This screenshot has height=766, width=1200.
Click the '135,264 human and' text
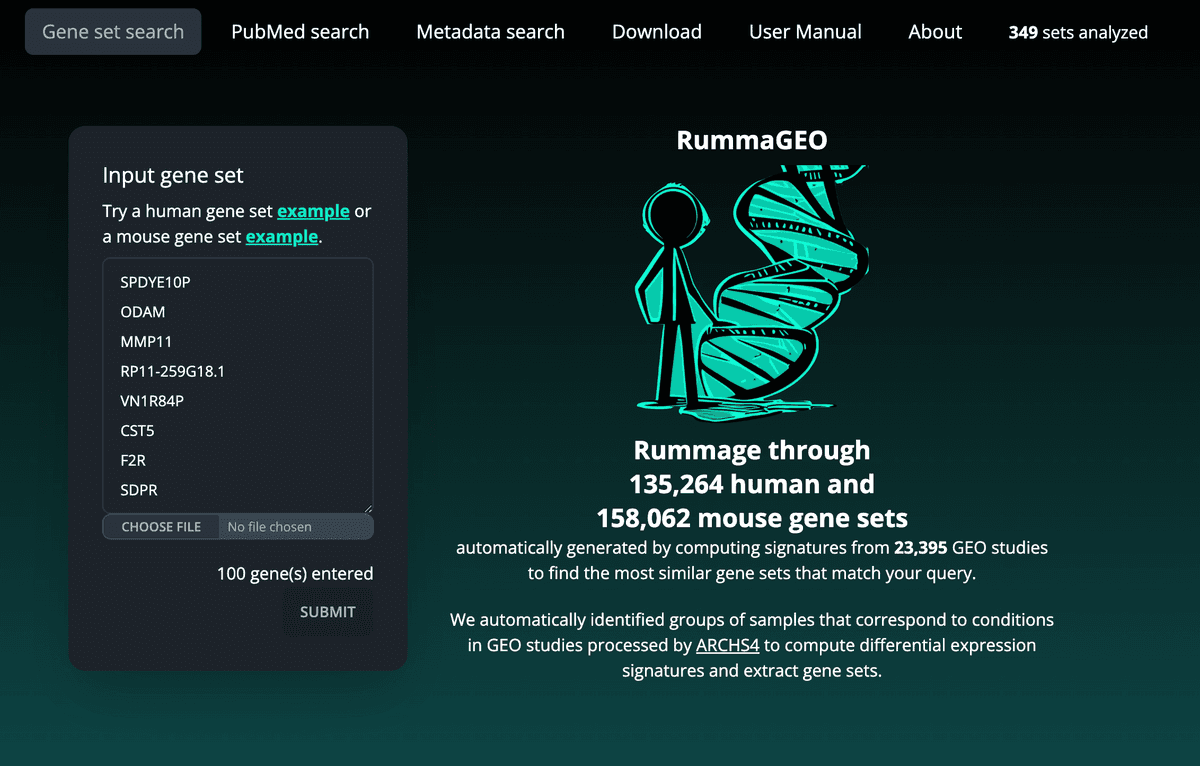(x=752, y=484)
